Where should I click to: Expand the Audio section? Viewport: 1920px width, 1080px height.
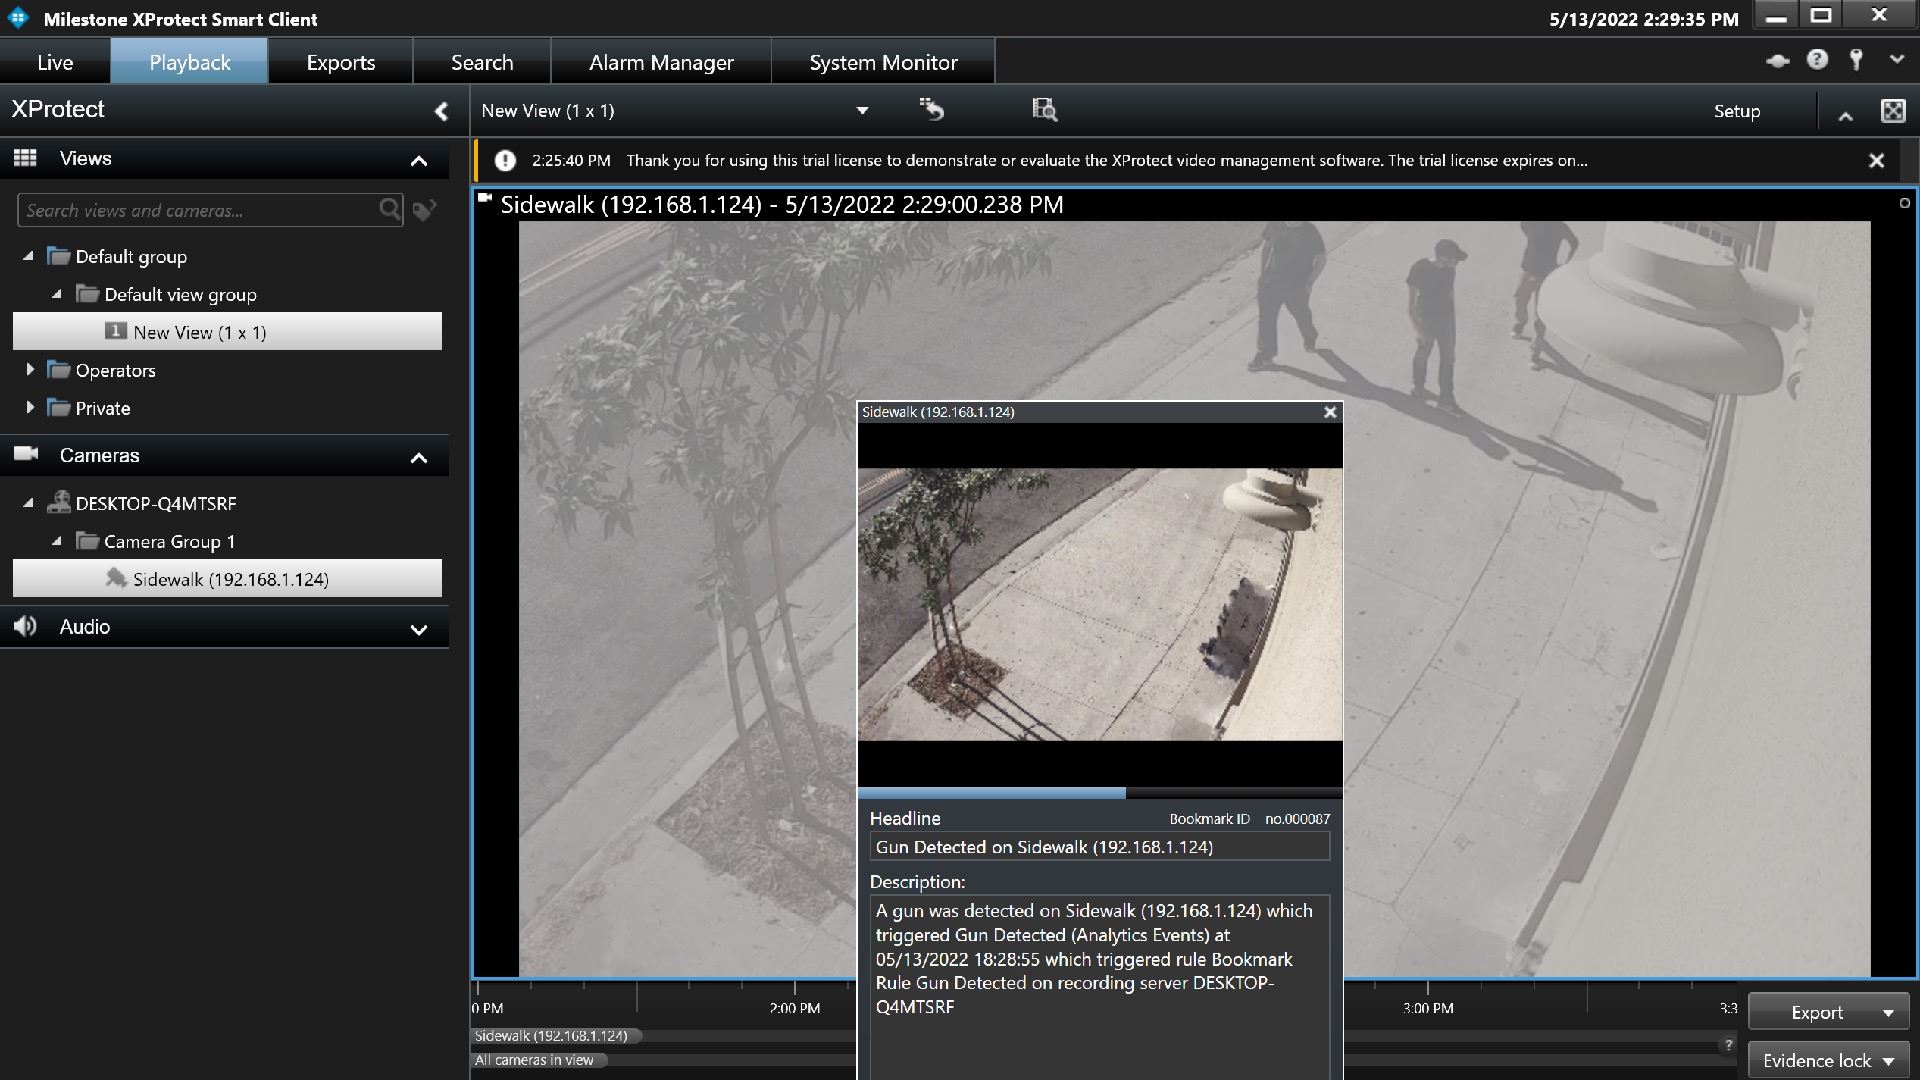click(x=419, y=629)
